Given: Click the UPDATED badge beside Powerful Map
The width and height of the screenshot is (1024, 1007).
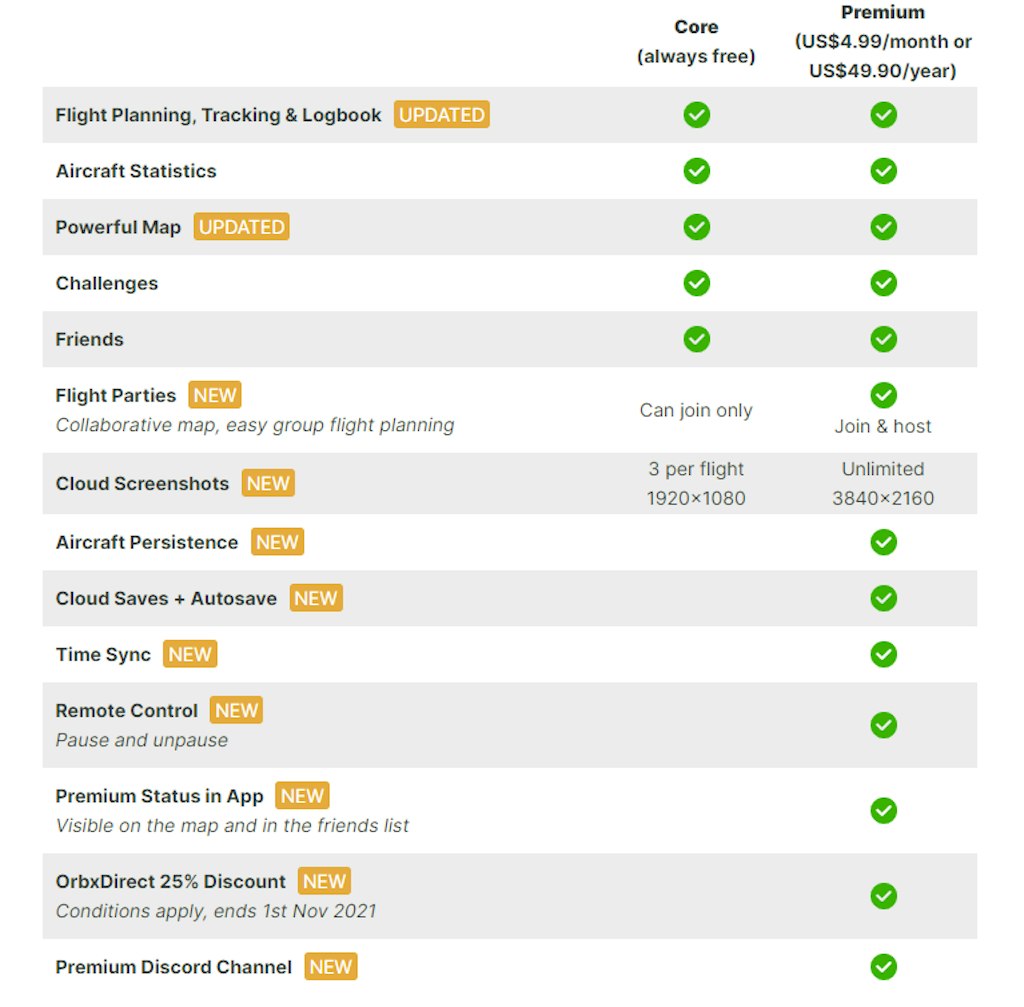Looking at the screenshot, I should click(x=241, y=227).
